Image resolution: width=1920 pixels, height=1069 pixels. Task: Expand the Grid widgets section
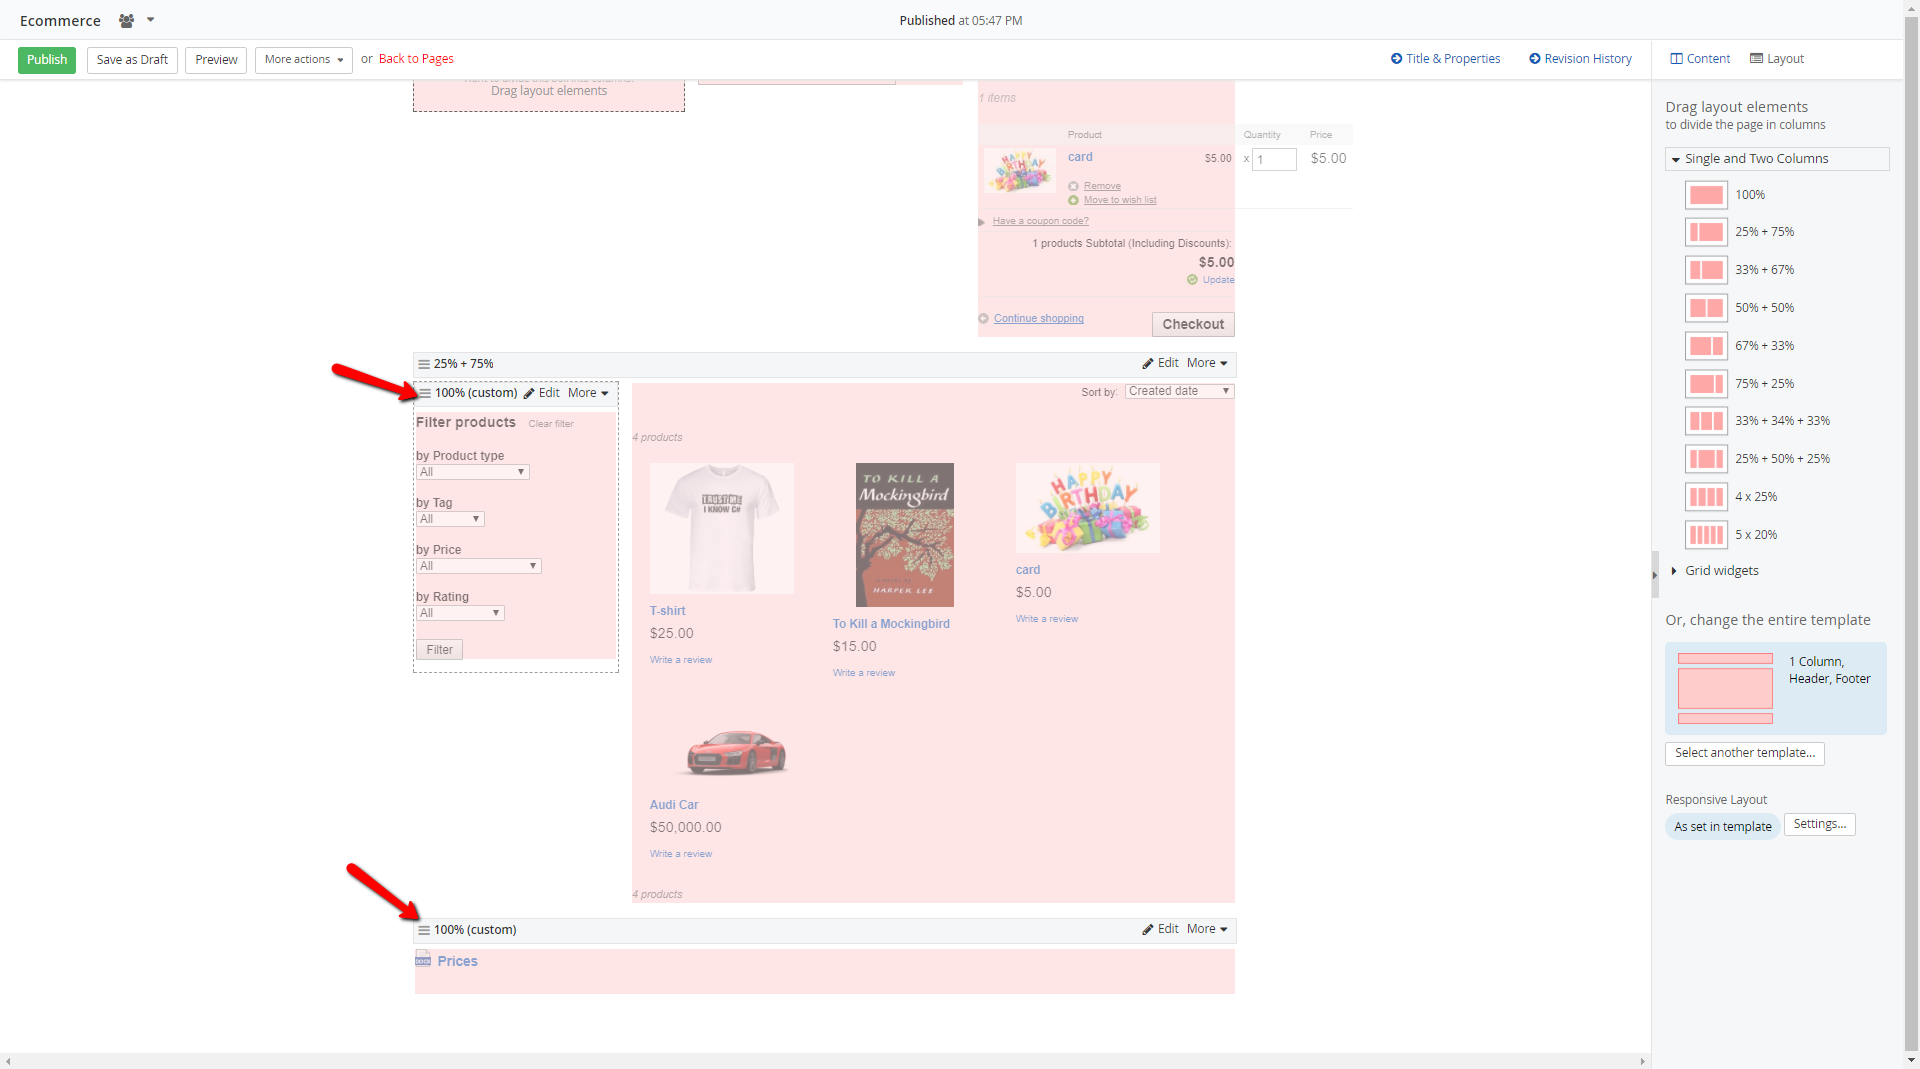(x=1715, y=571)
